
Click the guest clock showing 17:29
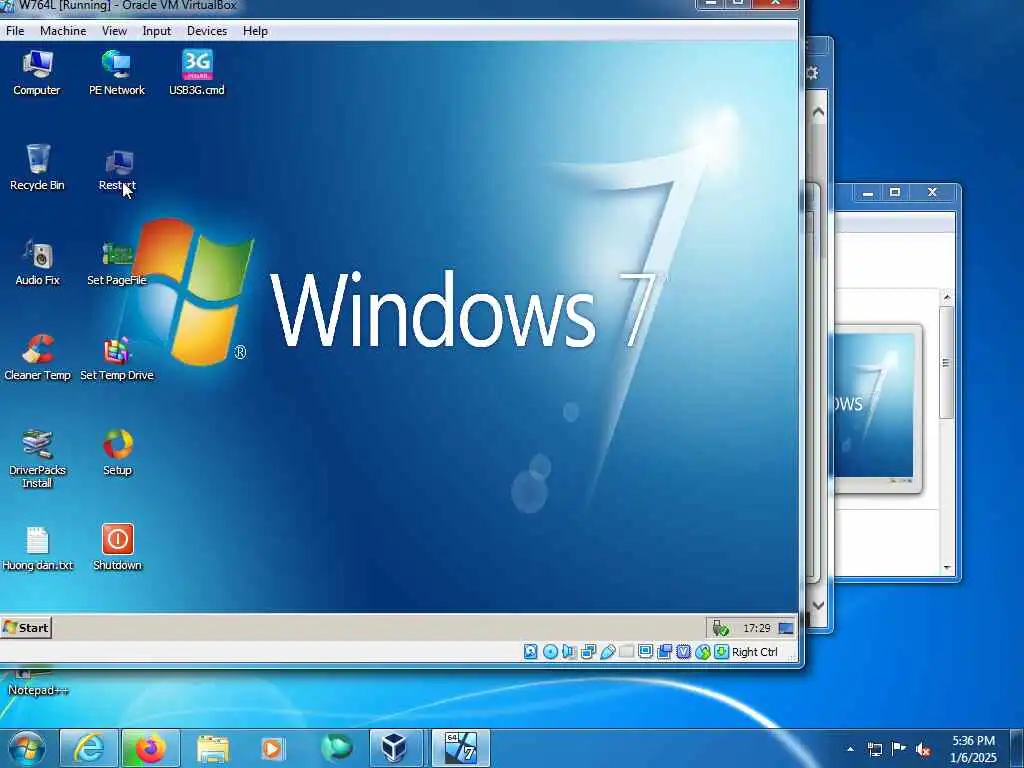[756, 628]
